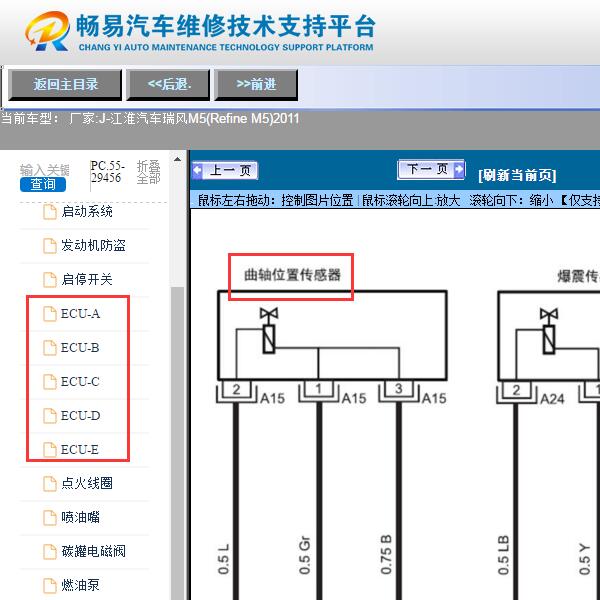
Task: Click the 0.75 B wire label
Action: [386, 554]
